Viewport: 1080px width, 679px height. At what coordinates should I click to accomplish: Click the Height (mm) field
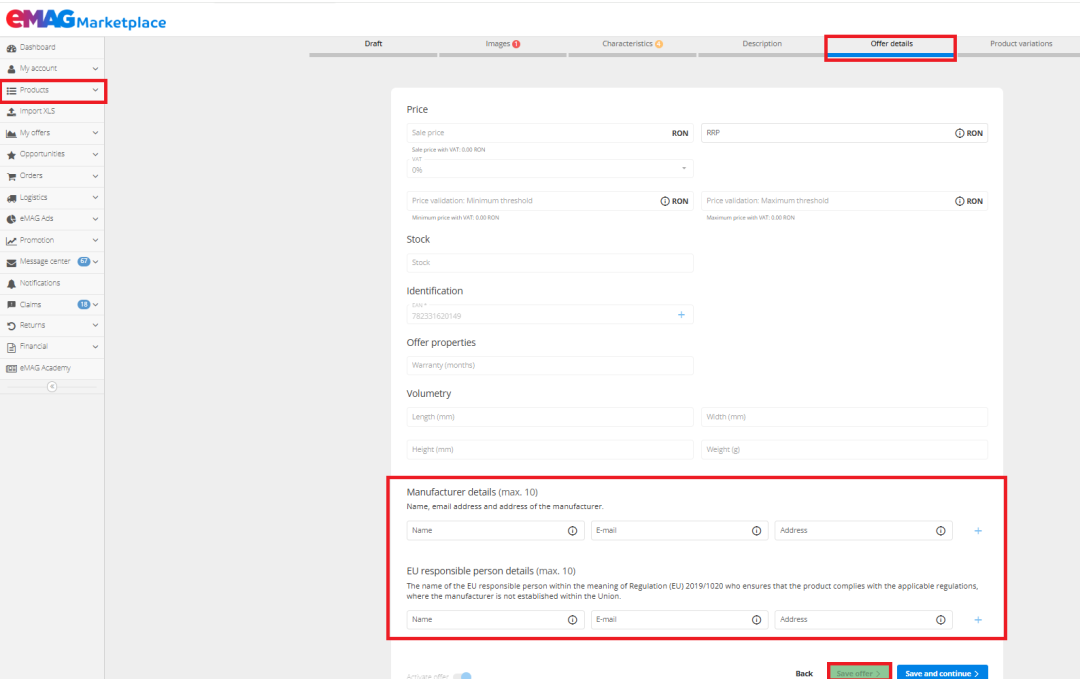(550, 449)
